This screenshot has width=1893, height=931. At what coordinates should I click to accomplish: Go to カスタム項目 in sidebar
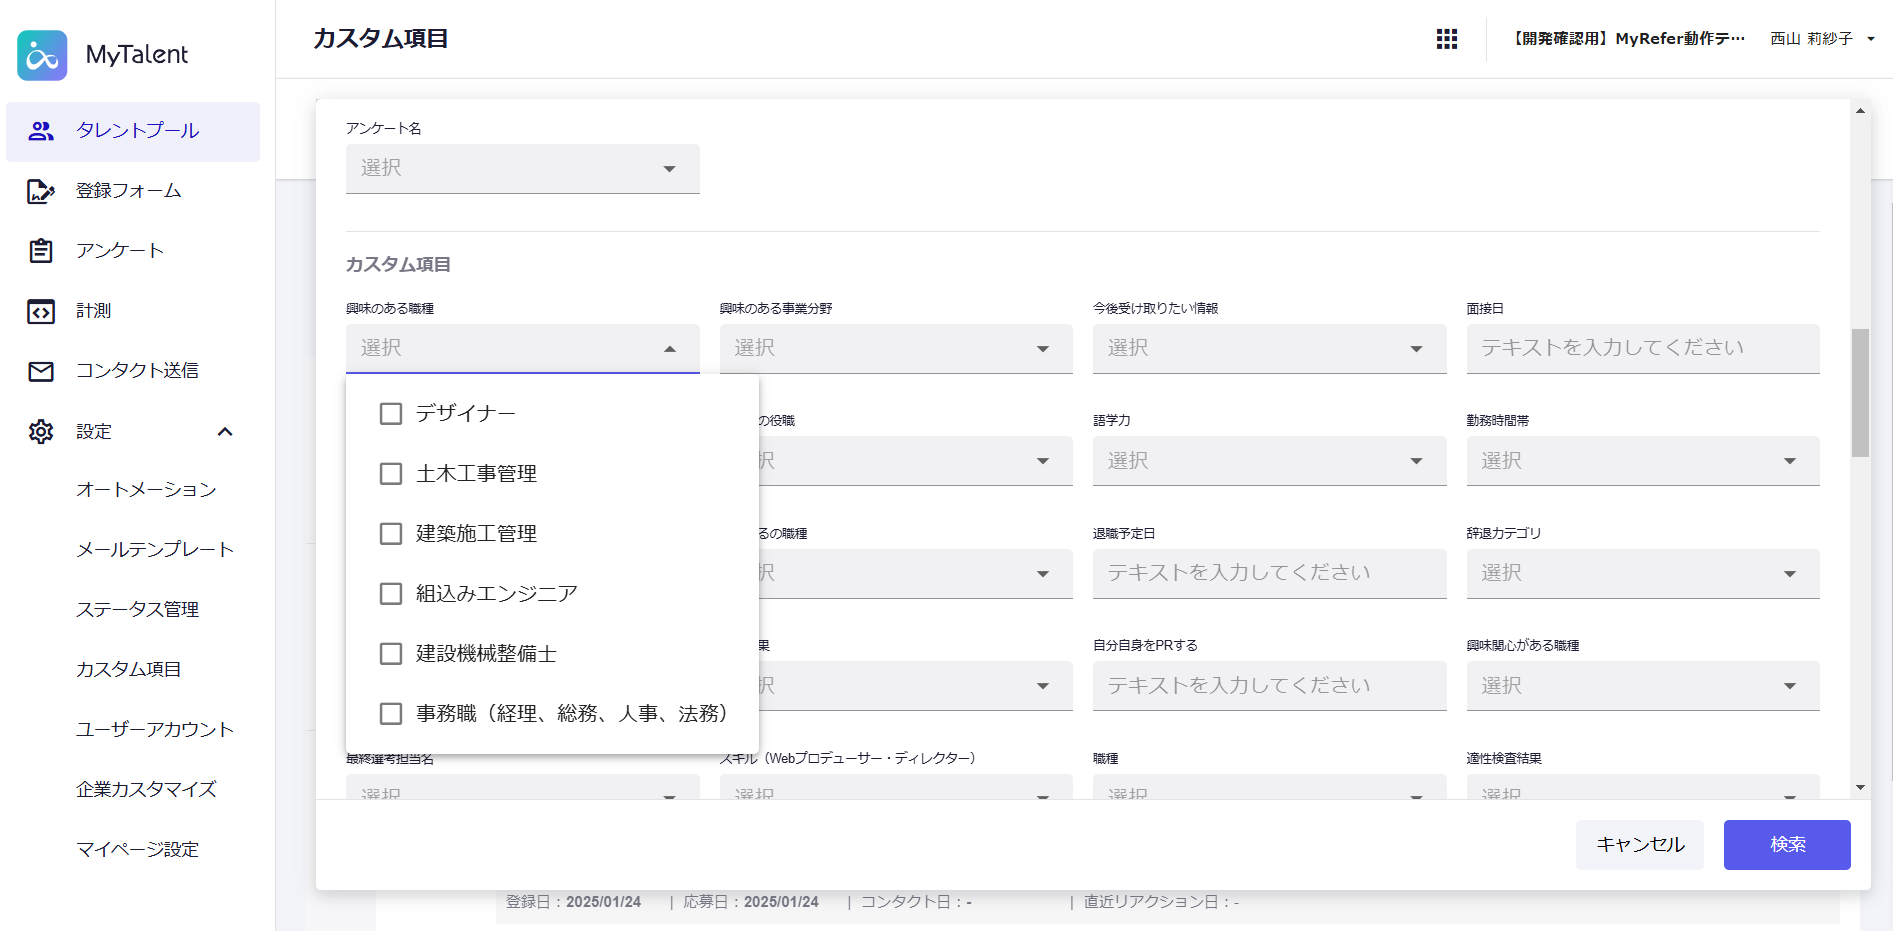point(128,670)
